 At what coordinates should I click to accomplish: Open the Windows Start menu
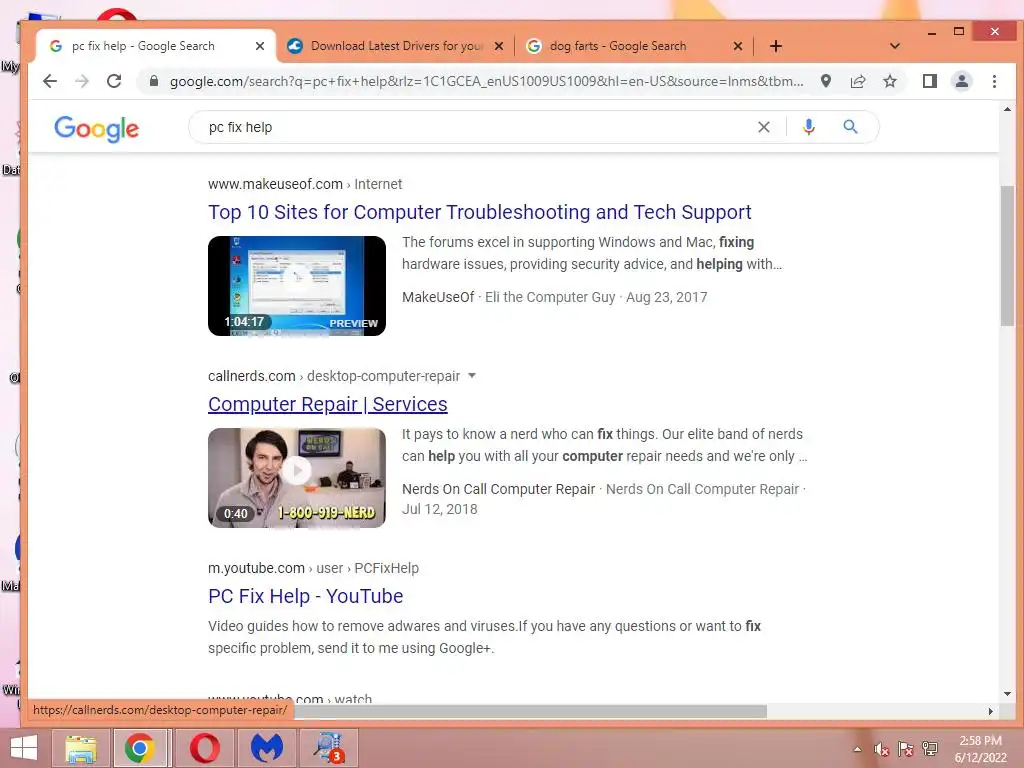pos(24,748)
